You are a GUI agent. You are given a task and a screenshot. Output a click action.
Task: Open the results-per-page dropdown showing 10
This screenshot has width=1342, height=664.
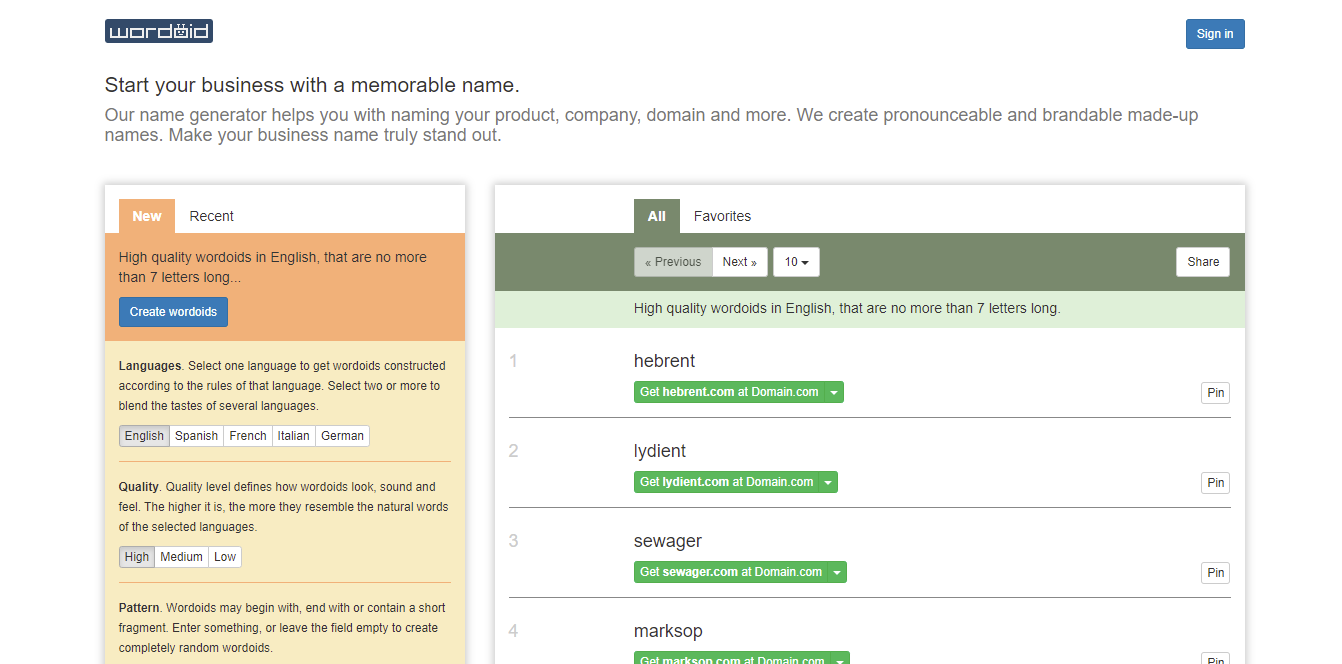coord(796,261)
